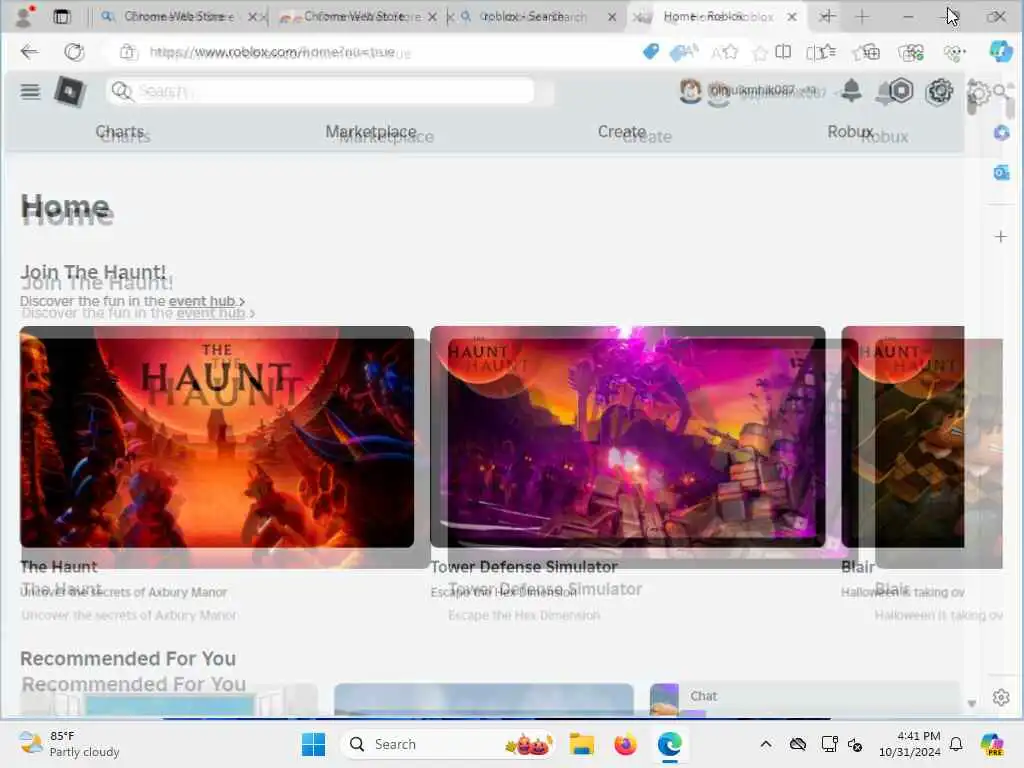Click the Roblox search field
The height and width of the screenshot is (768, 1024).
tap(320, 91)
